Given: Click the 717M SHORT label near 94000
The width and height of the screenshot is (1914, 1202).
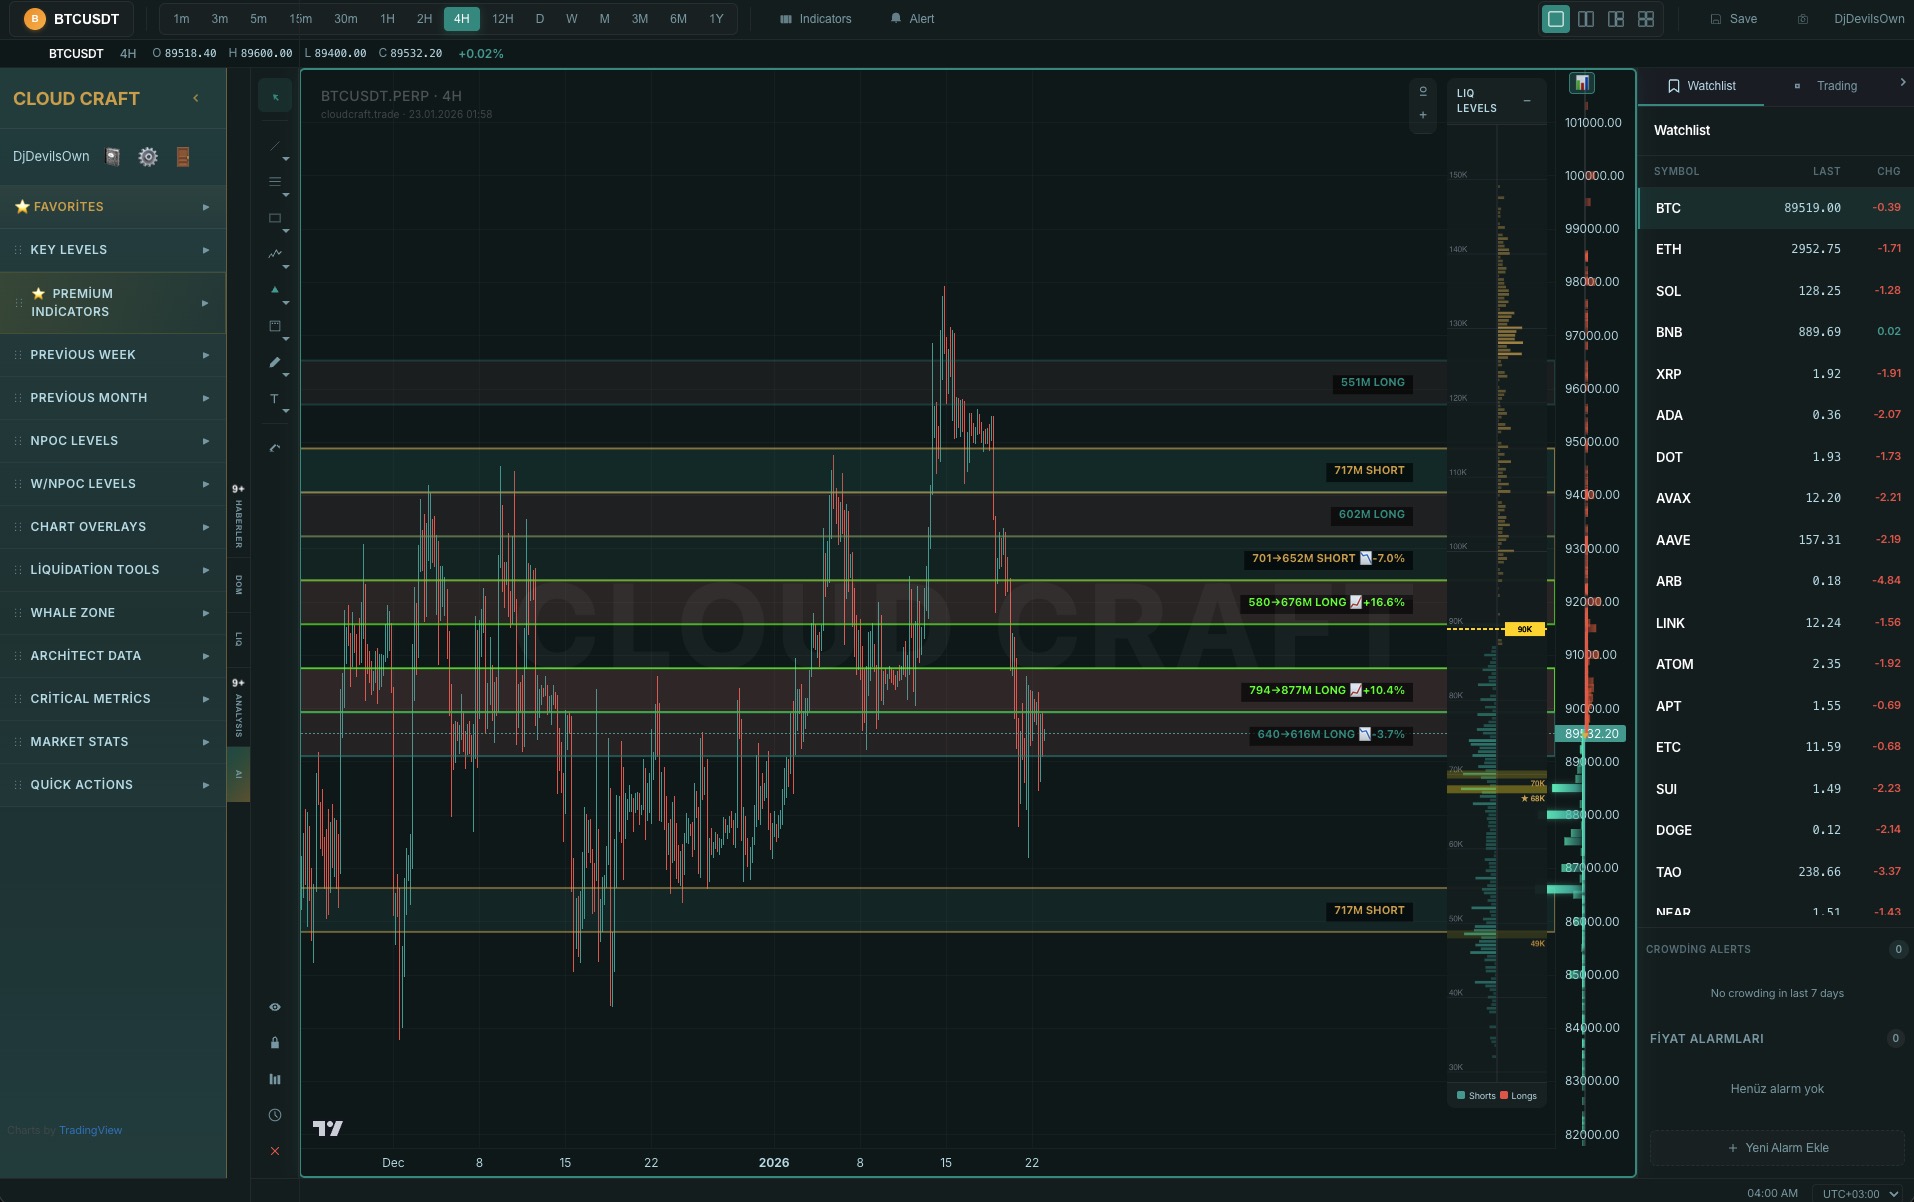Looking at the screenshot, I should pos(1369,470).
